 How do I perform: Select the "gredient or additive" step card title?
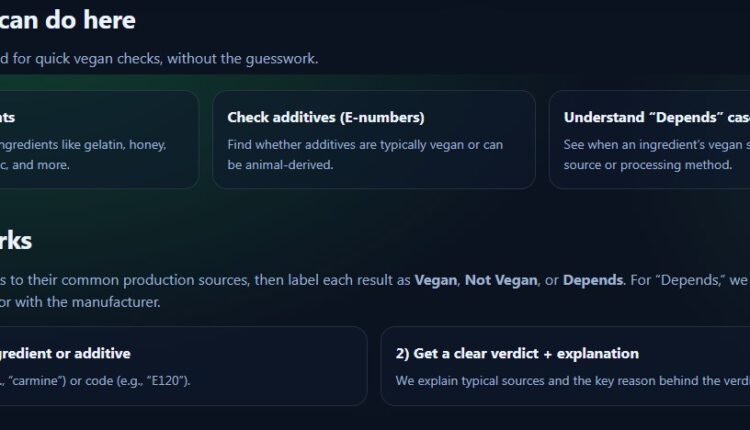pos(65,353)
